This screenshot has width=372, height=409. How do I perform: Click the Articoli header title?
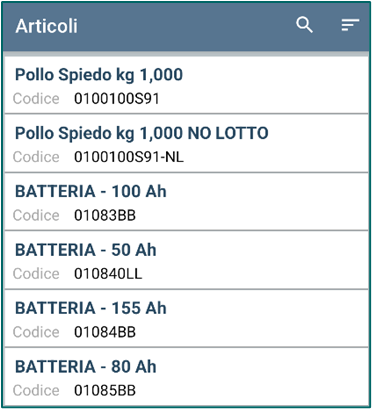[46, 26]
